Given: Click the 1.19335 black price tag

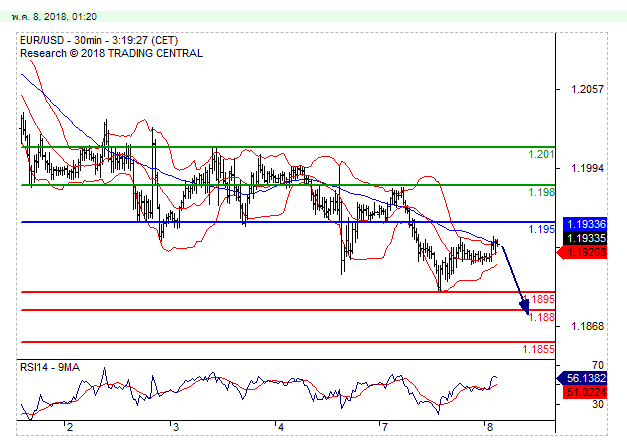Looking at the screenshot, I should (x=585, y=239).
